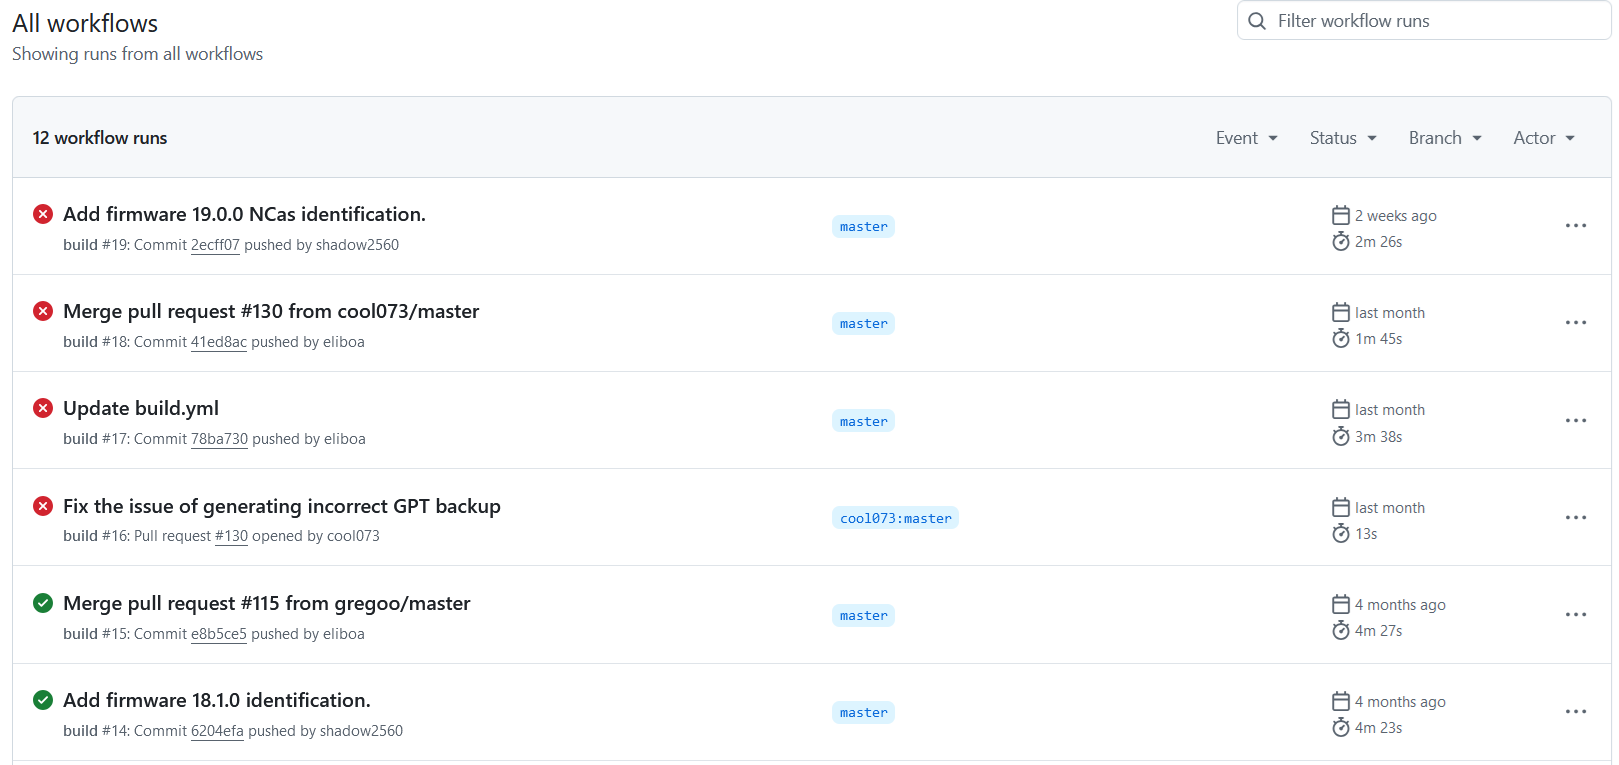Focus the Filter workflow runs field
This screenshot has height=765, width=1619.
coord(1424,20)
